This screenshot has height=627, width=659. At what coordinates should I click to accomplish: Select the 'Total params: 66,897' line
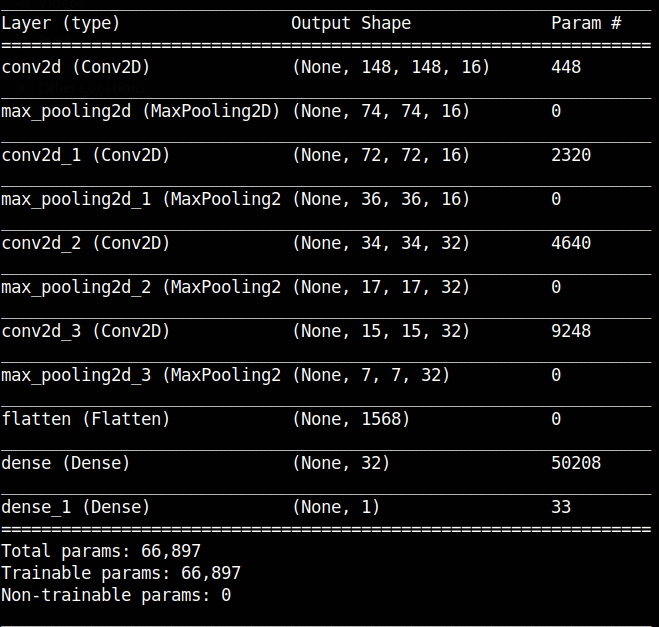(101, 551)
